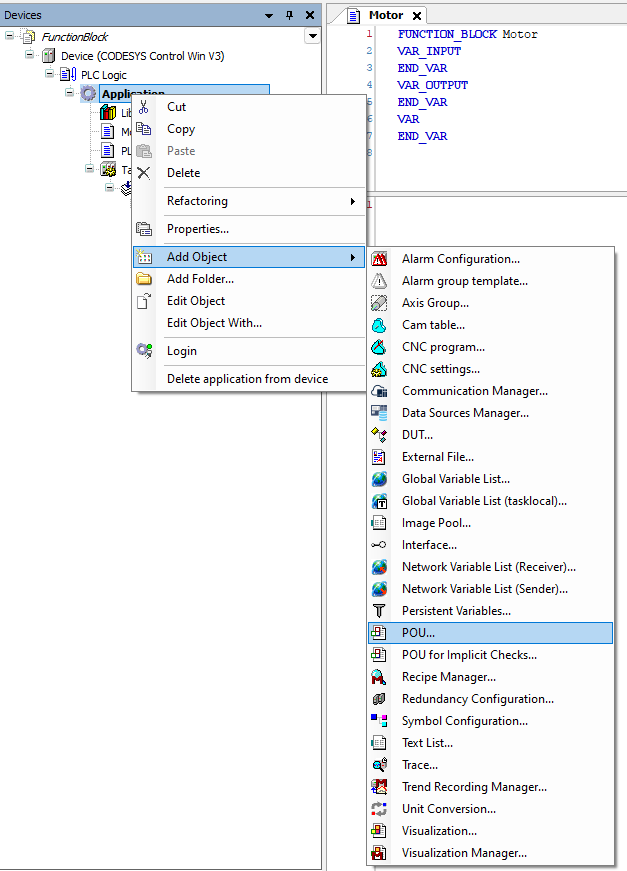The height and width of the screenshot is (871, 627).
Task: Click the Alarm group template icon
Action: pyautogui.click(x=379, y=281)
